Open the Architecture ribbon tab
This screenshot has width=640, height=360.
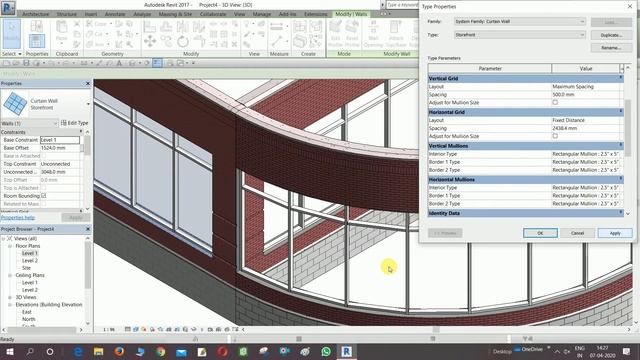coord(36,14)
